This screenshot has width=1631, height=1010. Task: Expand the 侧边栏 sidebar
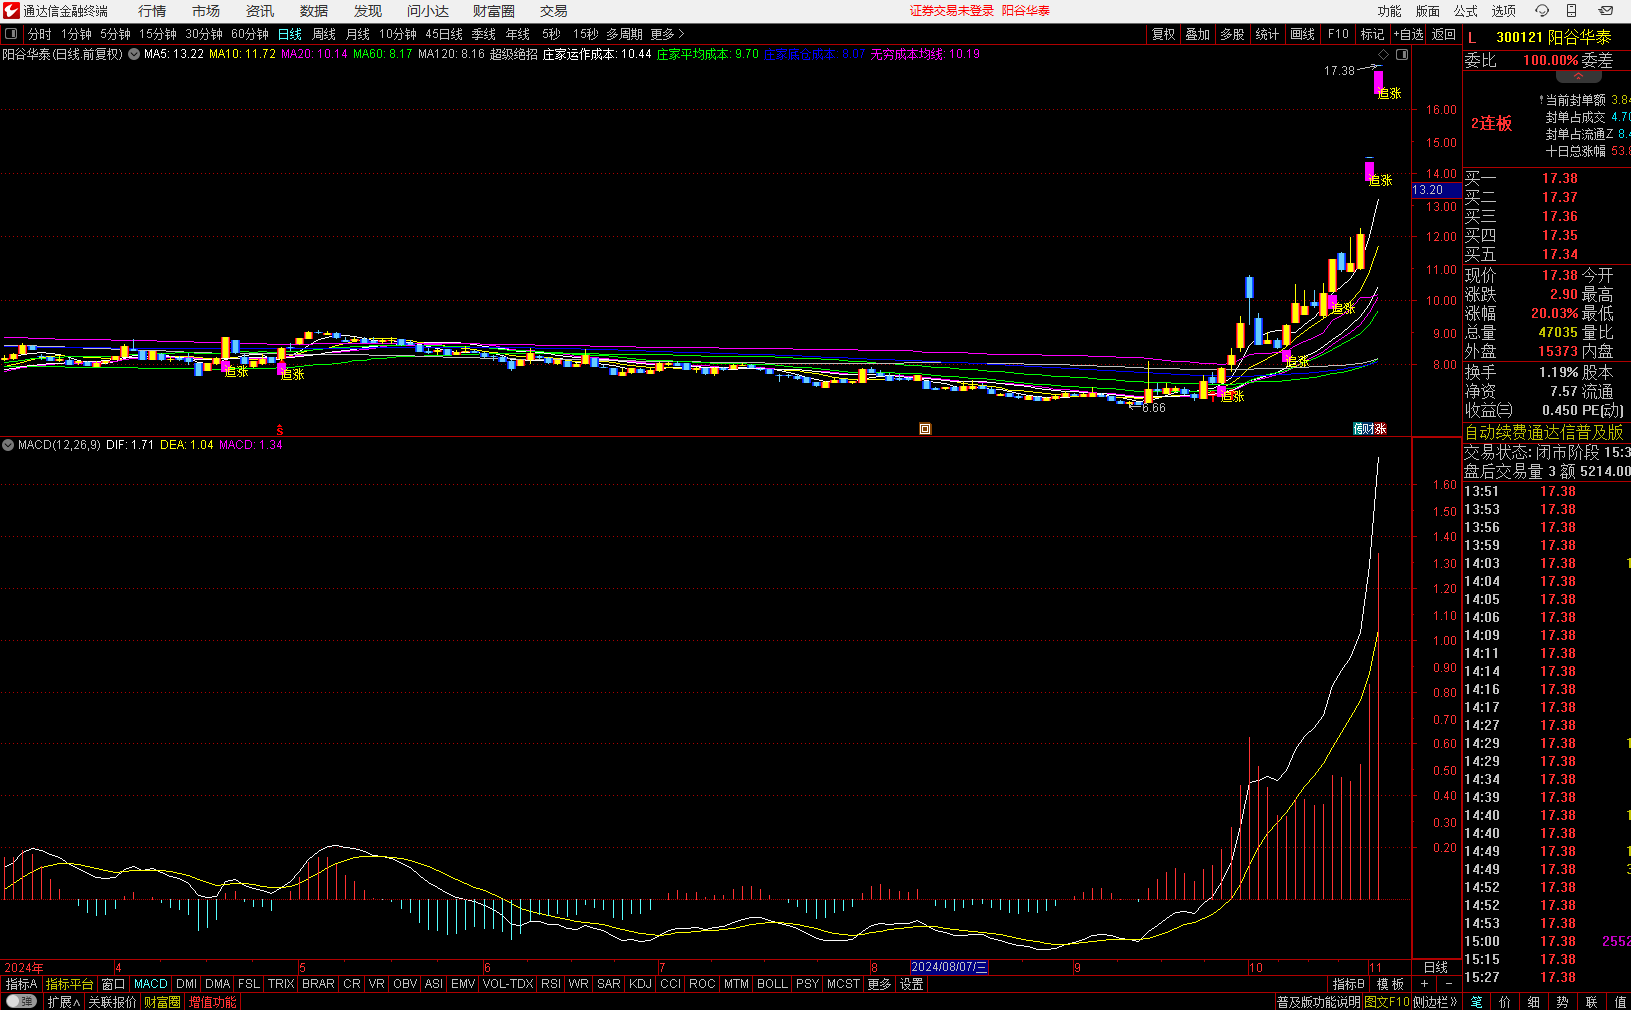point(1436,1002)
